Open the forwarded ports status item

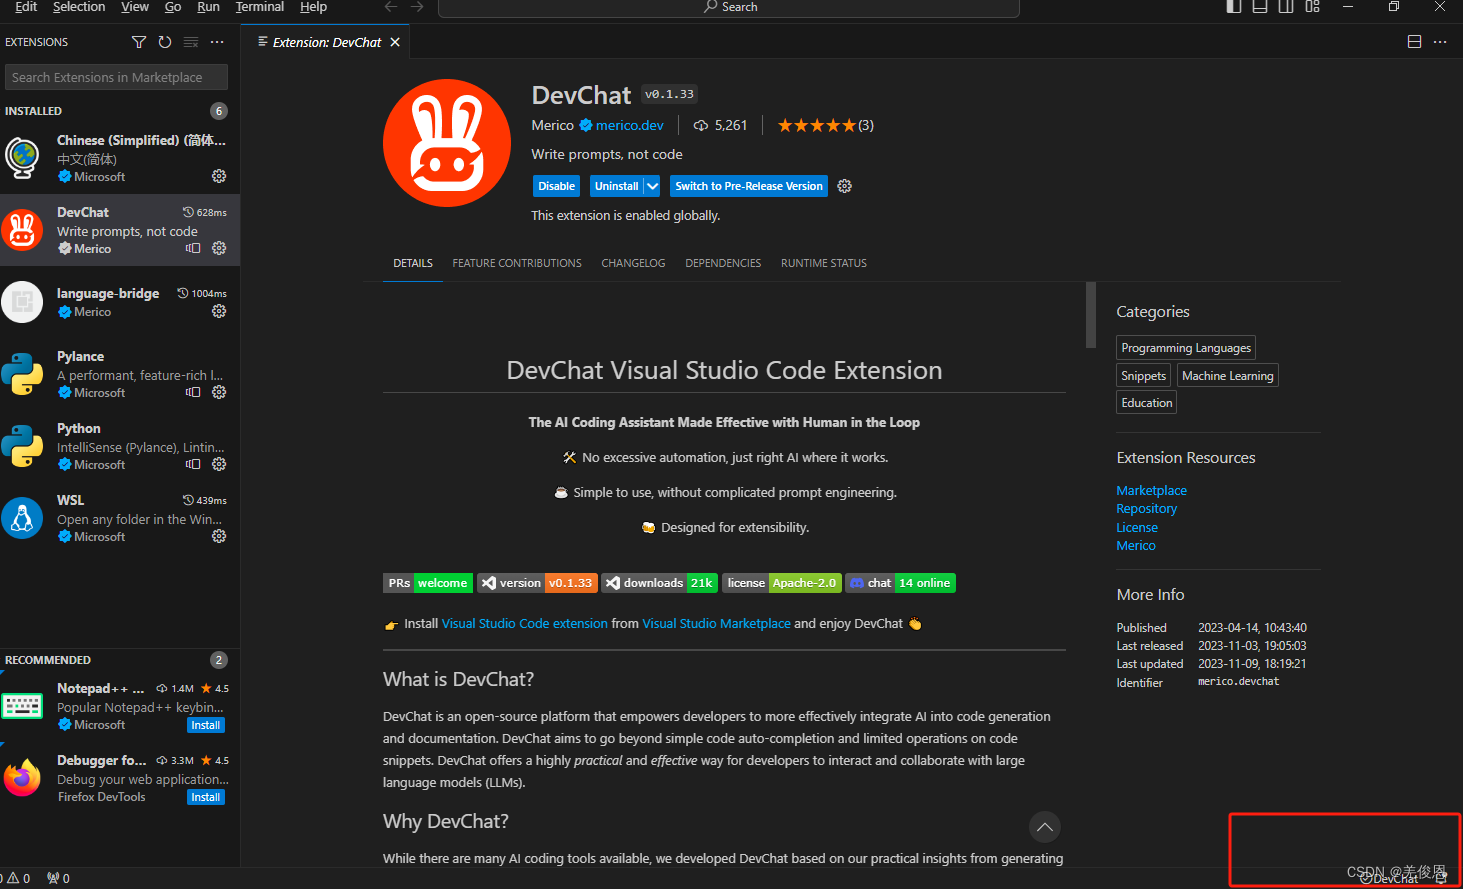[x=58, y=878]
